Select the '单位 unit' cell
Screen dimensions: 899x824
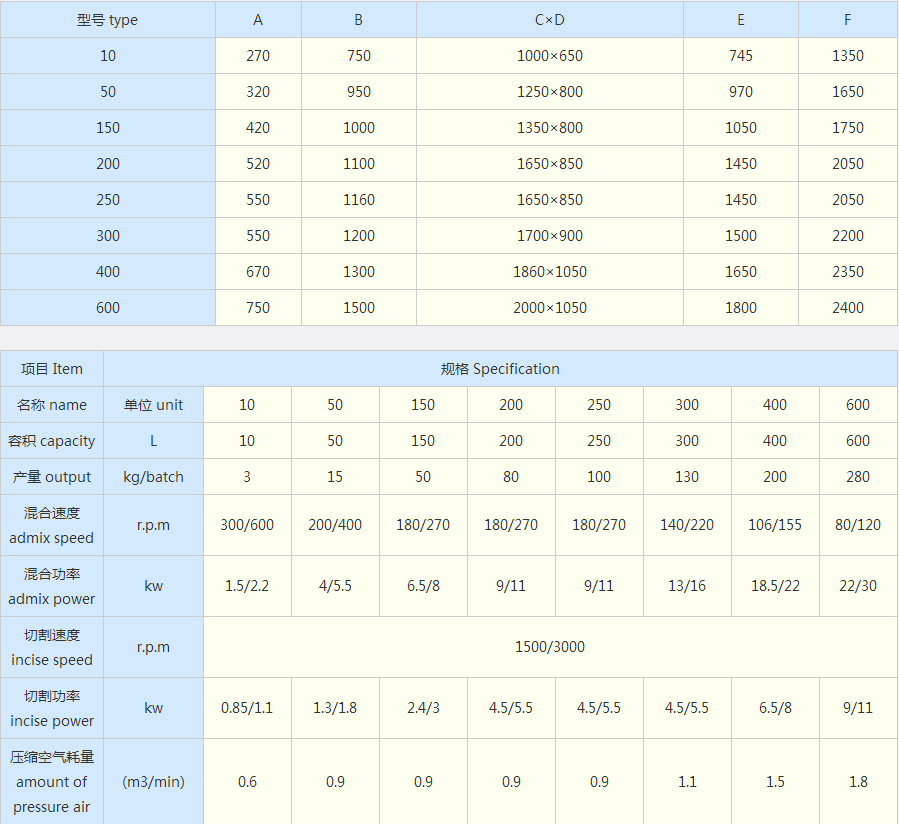153,405
